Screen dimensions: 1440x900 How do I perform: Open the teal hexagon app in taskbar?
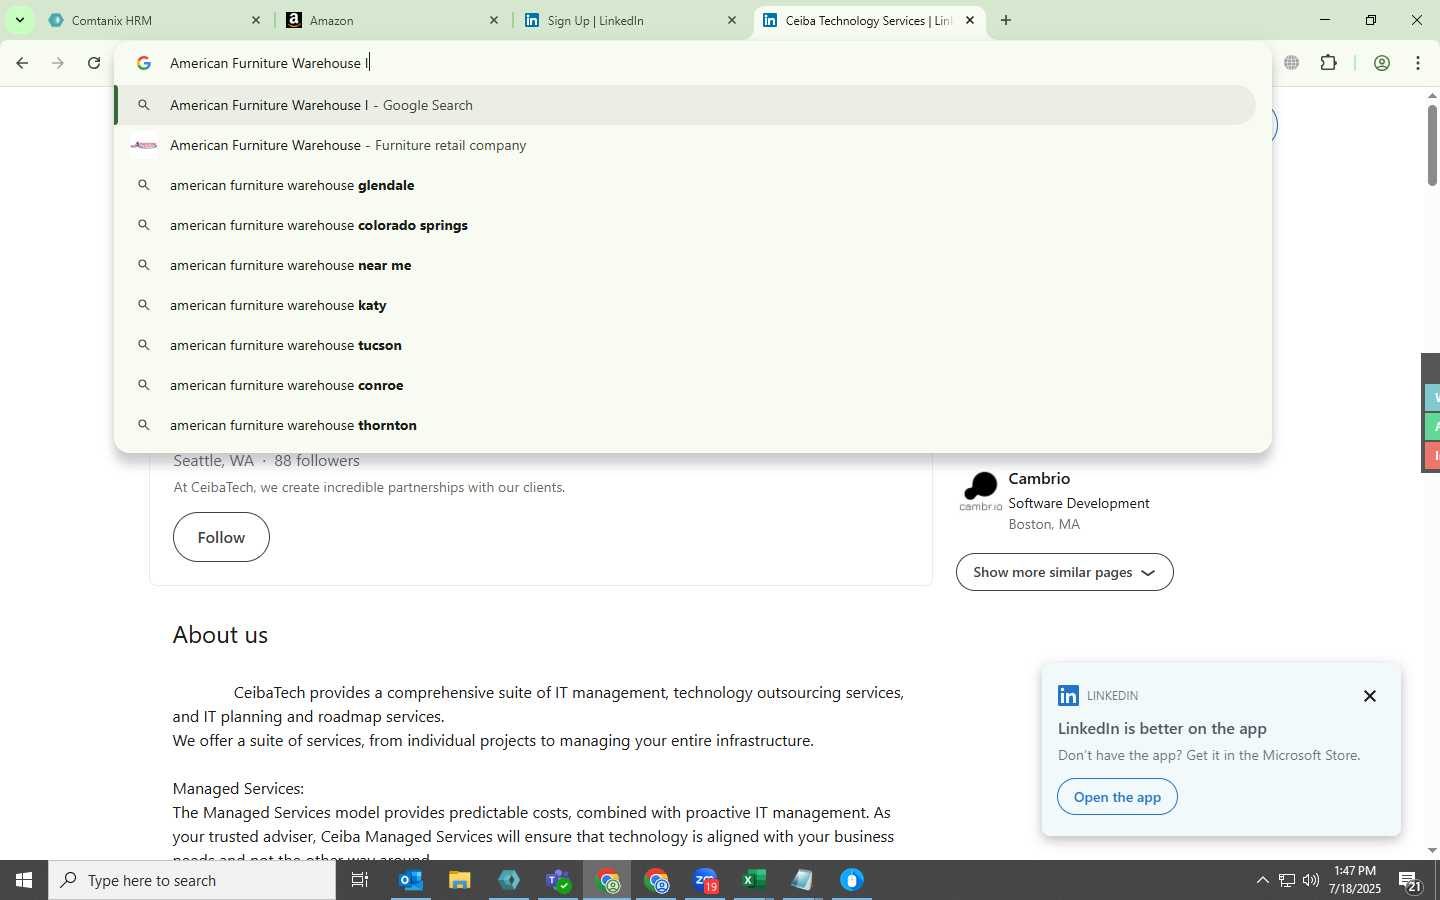pos(509,880)
